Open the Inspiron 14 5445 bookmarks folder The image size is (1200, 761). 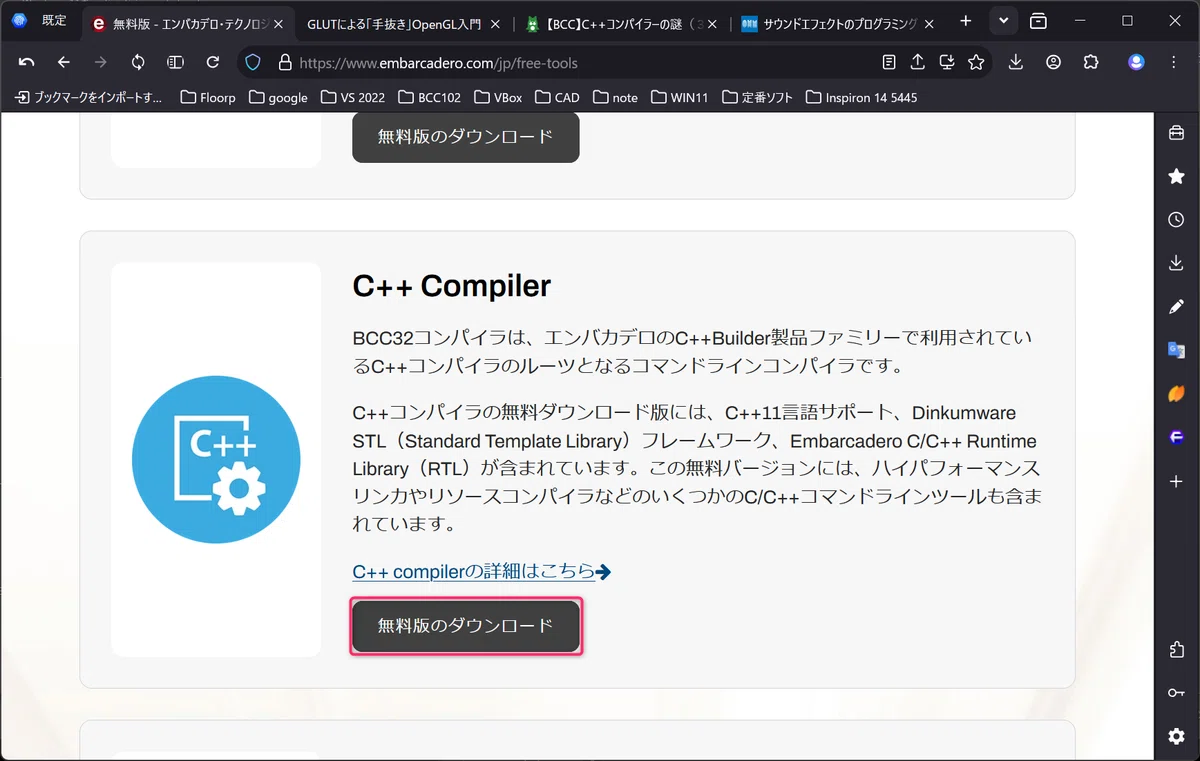pos(860,97)
